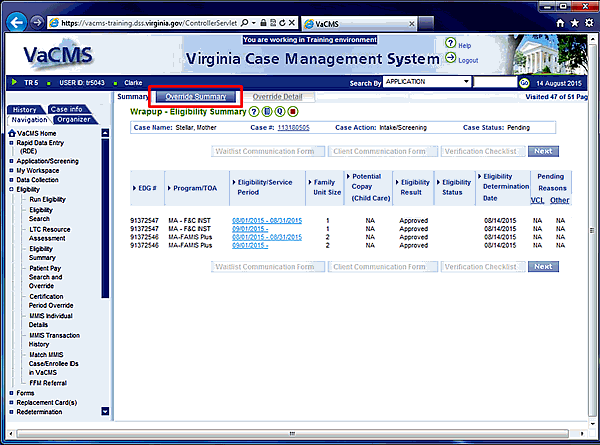Open the Search By APPLICATION dropdown

pyautogui.click(x=465, y=81)
